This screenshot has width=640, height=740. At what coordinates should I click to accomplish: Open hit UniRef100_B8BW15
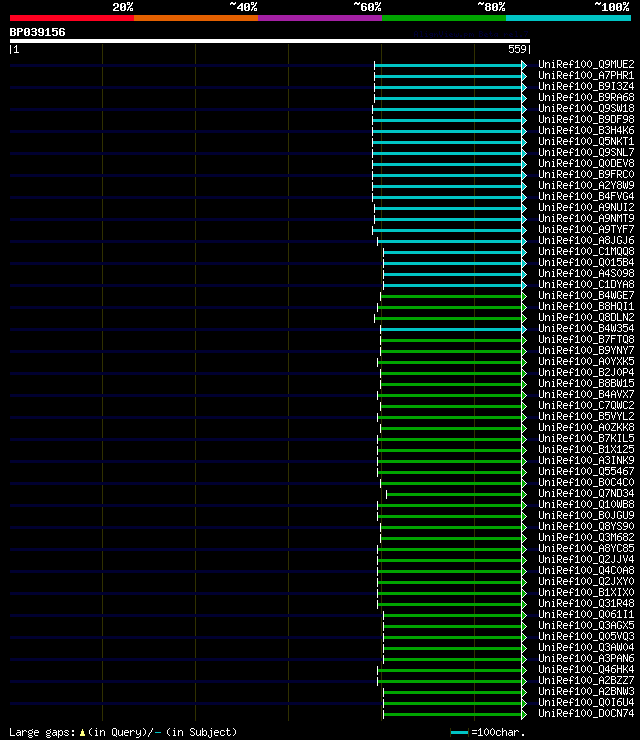586,383
